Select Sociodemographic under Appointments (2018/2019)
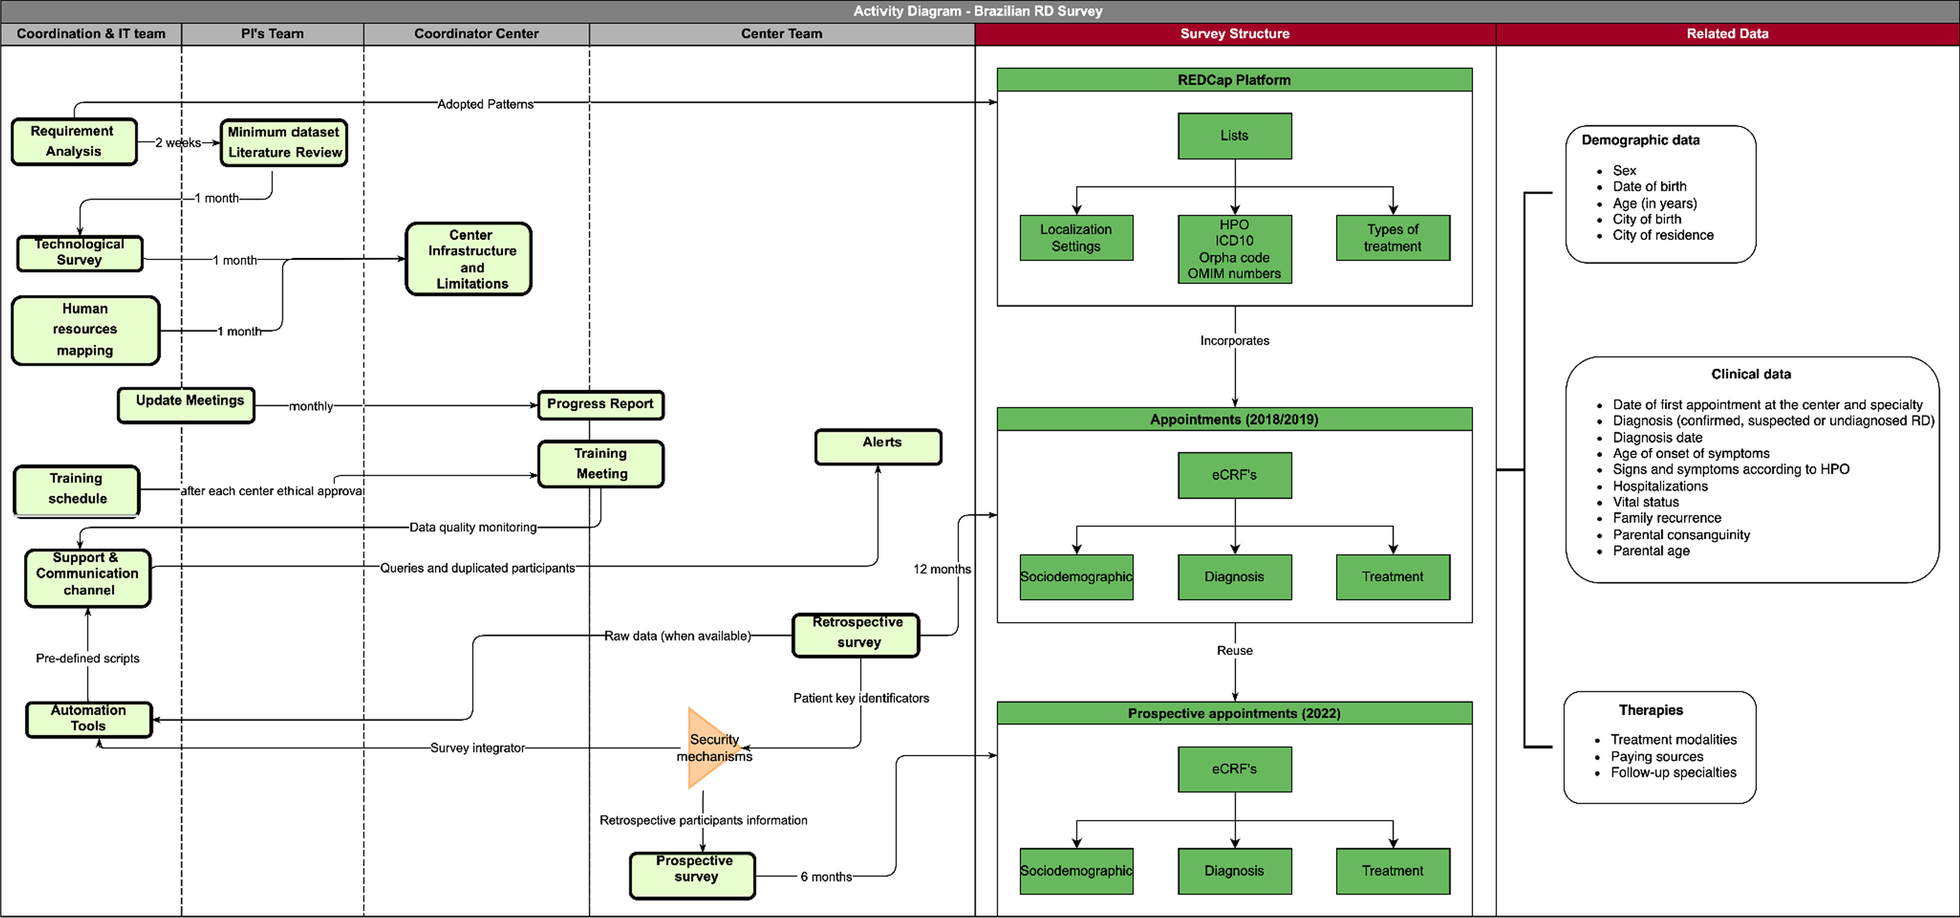The width and height of the screenshot is (1960, 918). pos(1076,577)
